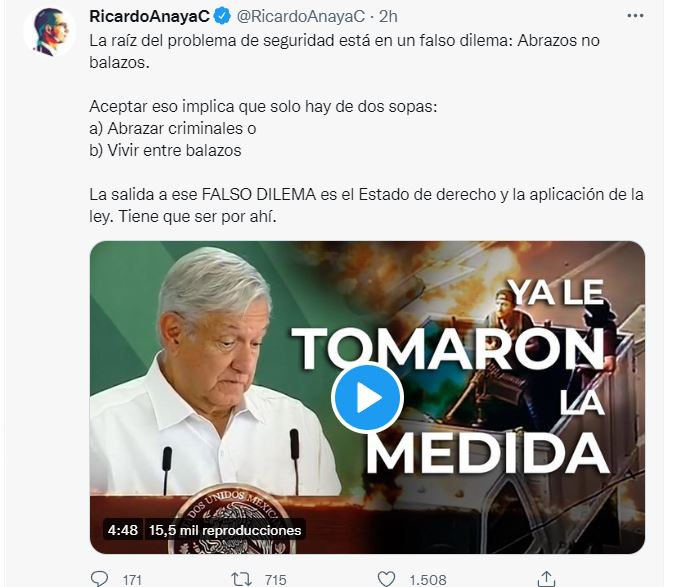Click the tweet's first line about seguridad
Screen dimensions: 687x587
(344, 51)
